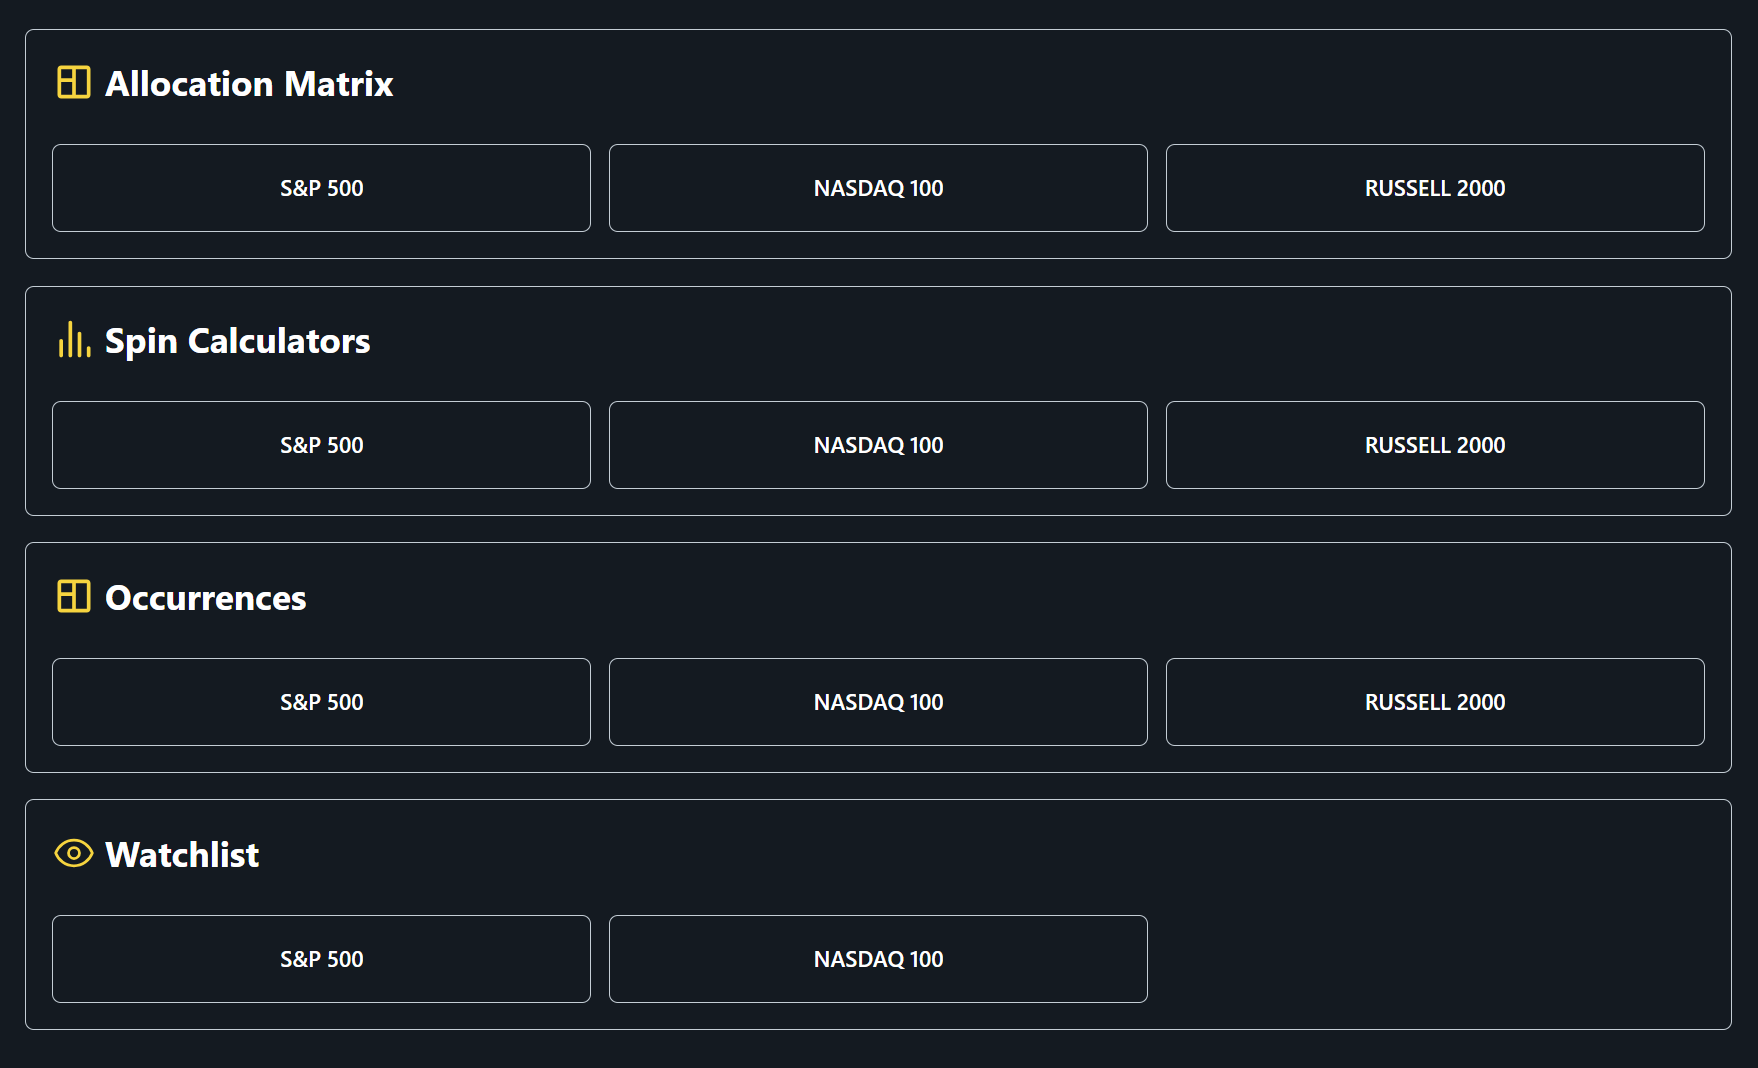Launch the NASDAQ 100 Spin Calculator
The width and height of the screenshot is (1758, 1068).
coord(878,445)
